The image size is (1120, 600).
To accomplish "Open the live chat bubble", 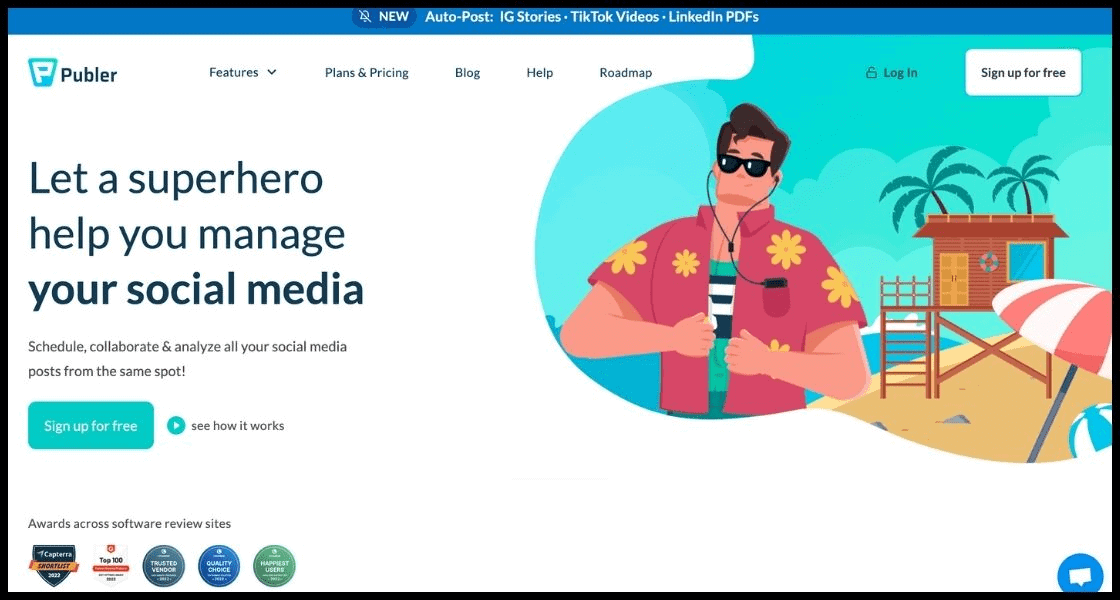I will pos(1080,576).
